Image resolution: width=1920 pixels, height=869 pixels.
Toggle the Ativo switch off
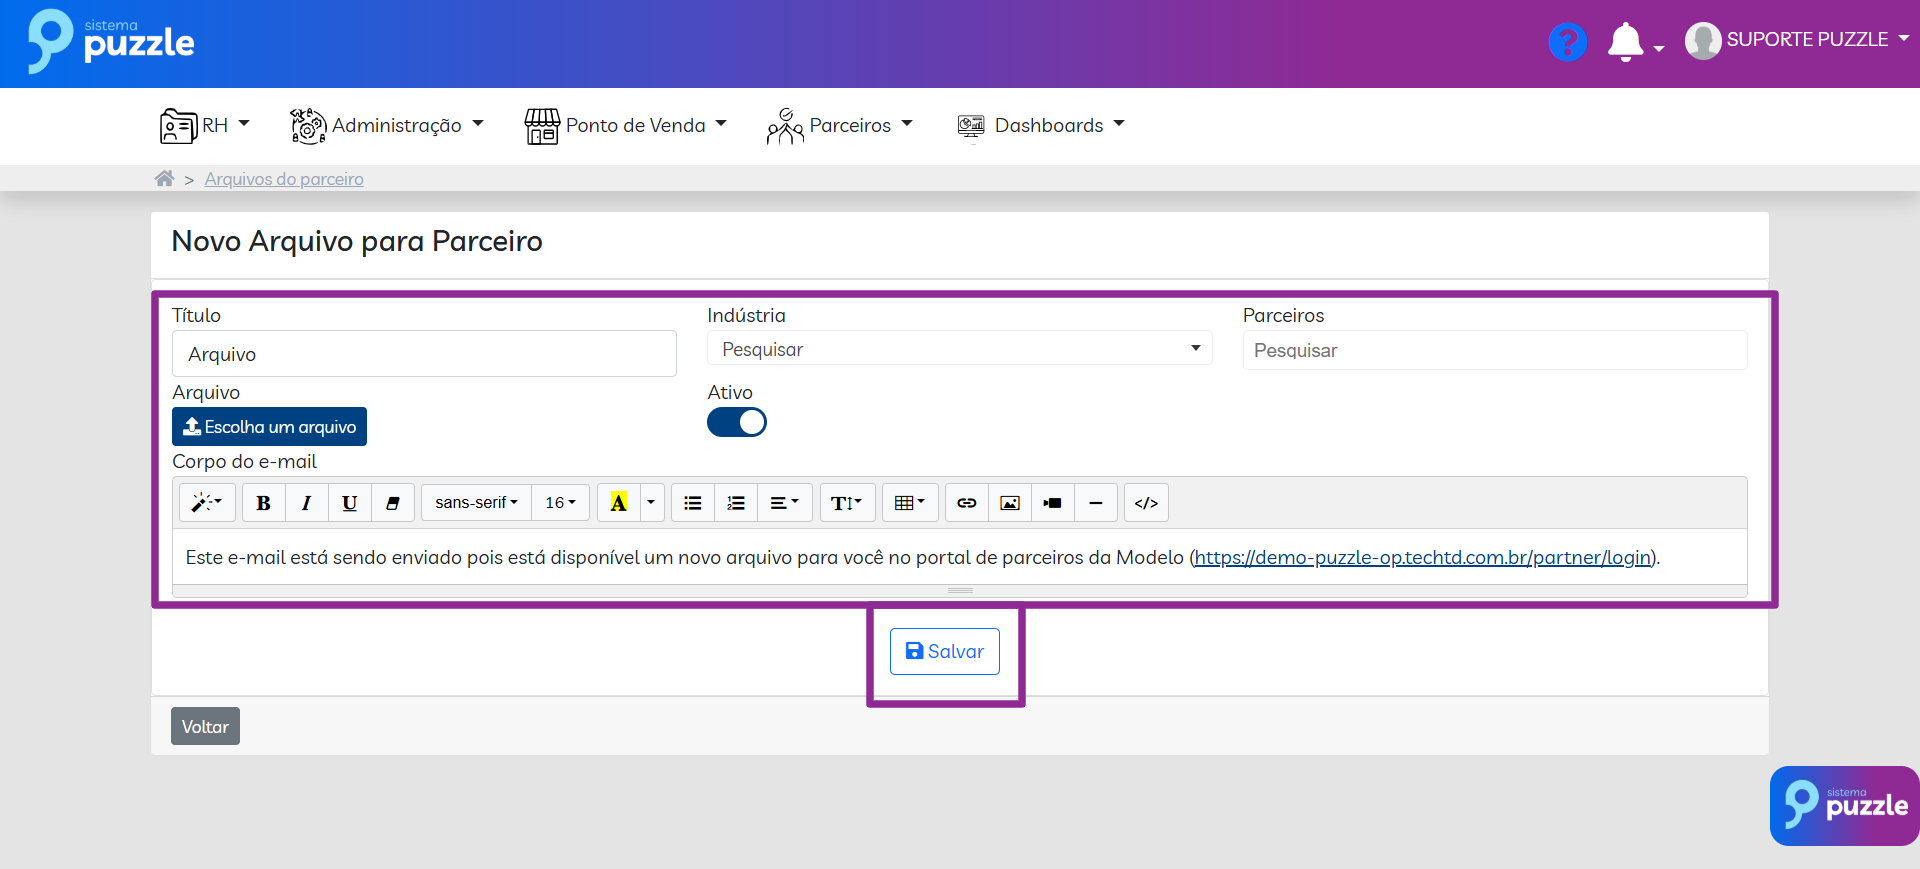point(737,423)
